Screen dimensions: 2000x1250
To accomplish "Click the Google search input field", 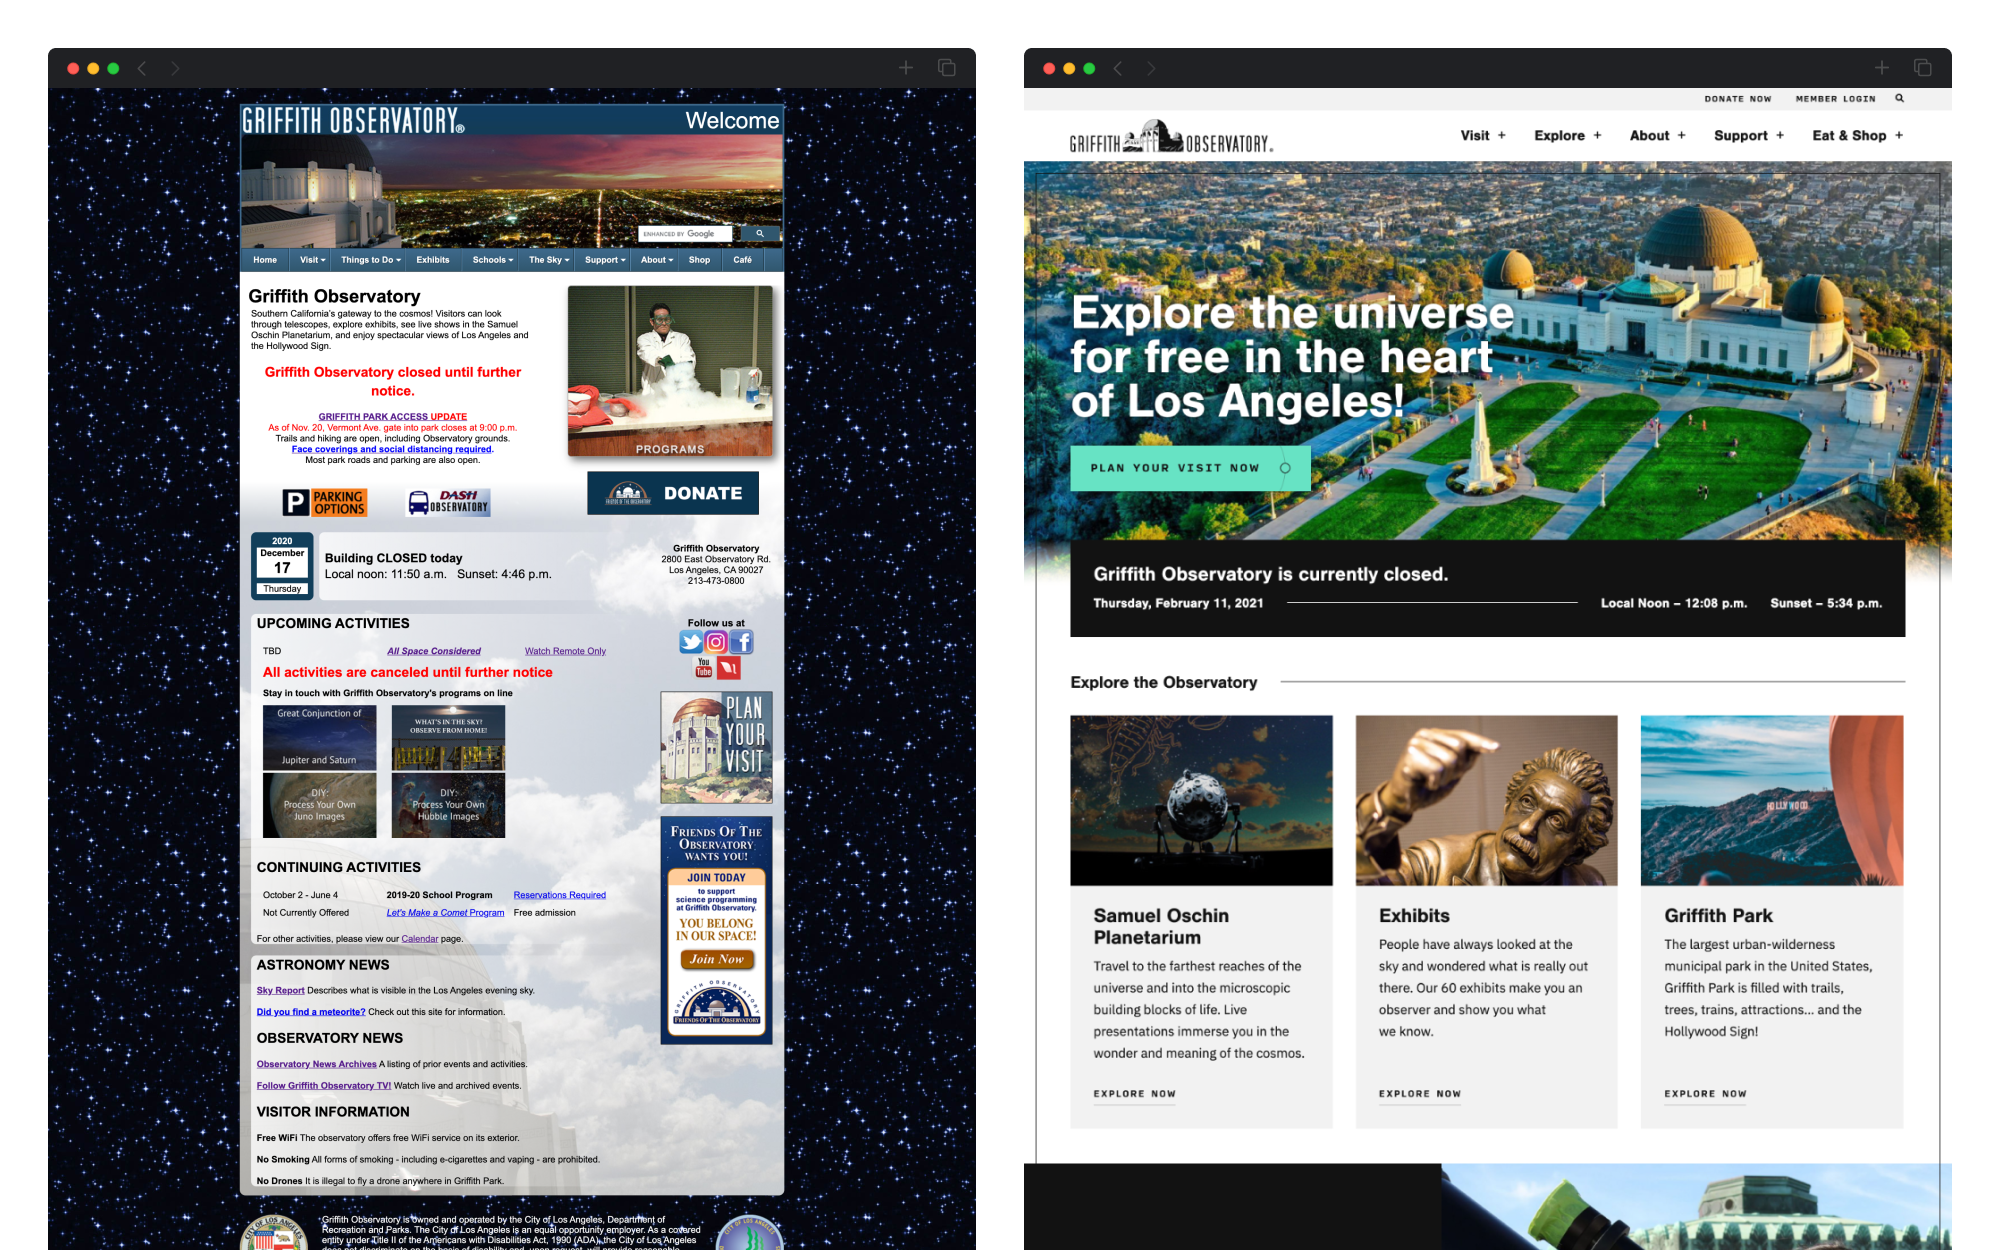I will pos(685,234).
